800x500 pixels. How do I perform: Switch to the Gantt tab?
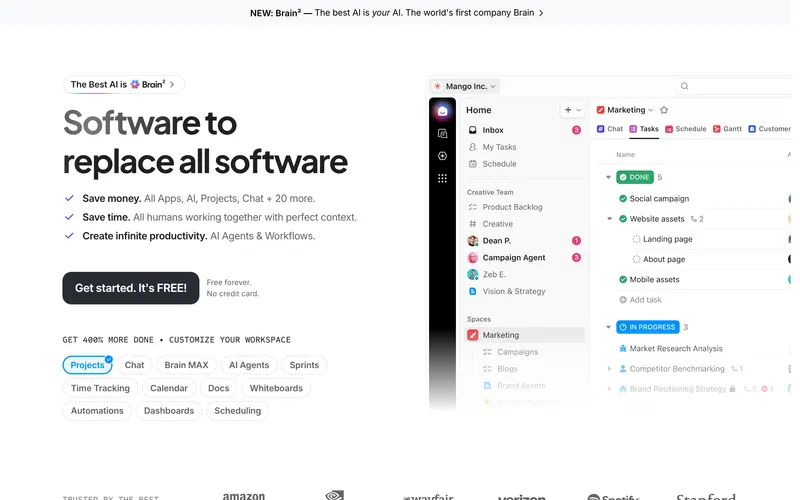point(728,129)
